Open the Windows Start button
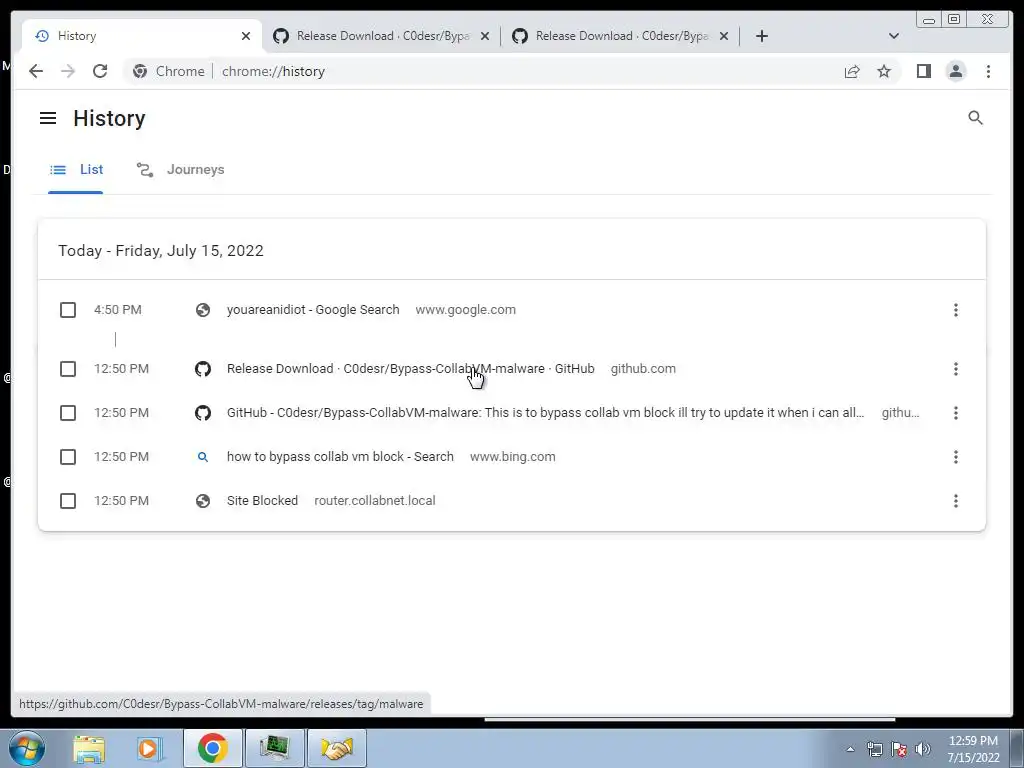 click(x=27, y=748)
